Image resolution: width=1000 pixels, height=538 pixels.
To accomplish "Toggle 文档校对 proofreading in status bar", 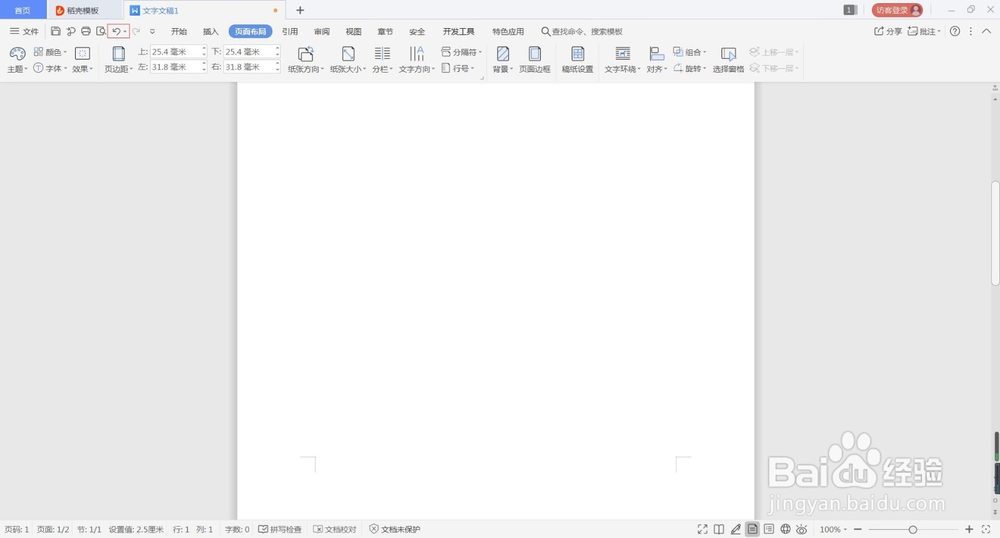I will [335, 529].
